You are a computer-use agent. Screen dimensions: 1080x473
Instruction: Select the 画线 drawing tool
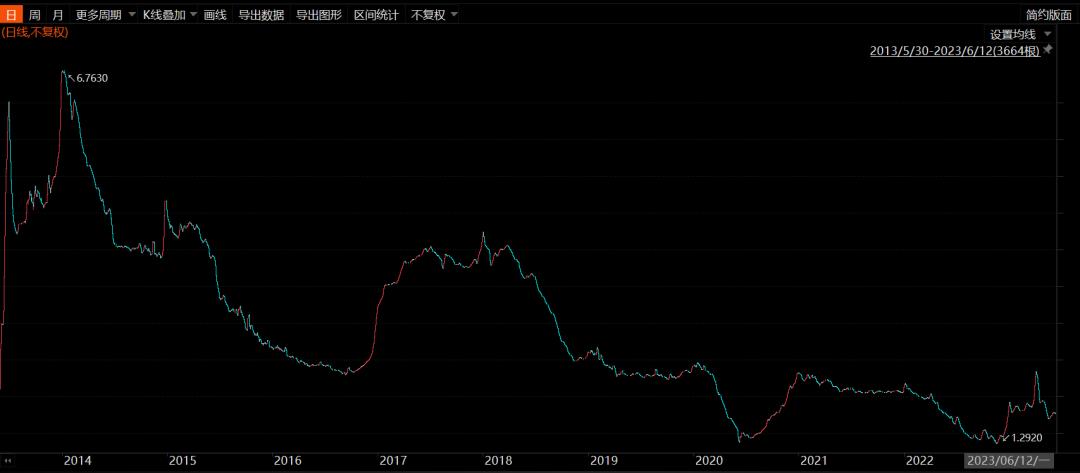pos(215,15)
